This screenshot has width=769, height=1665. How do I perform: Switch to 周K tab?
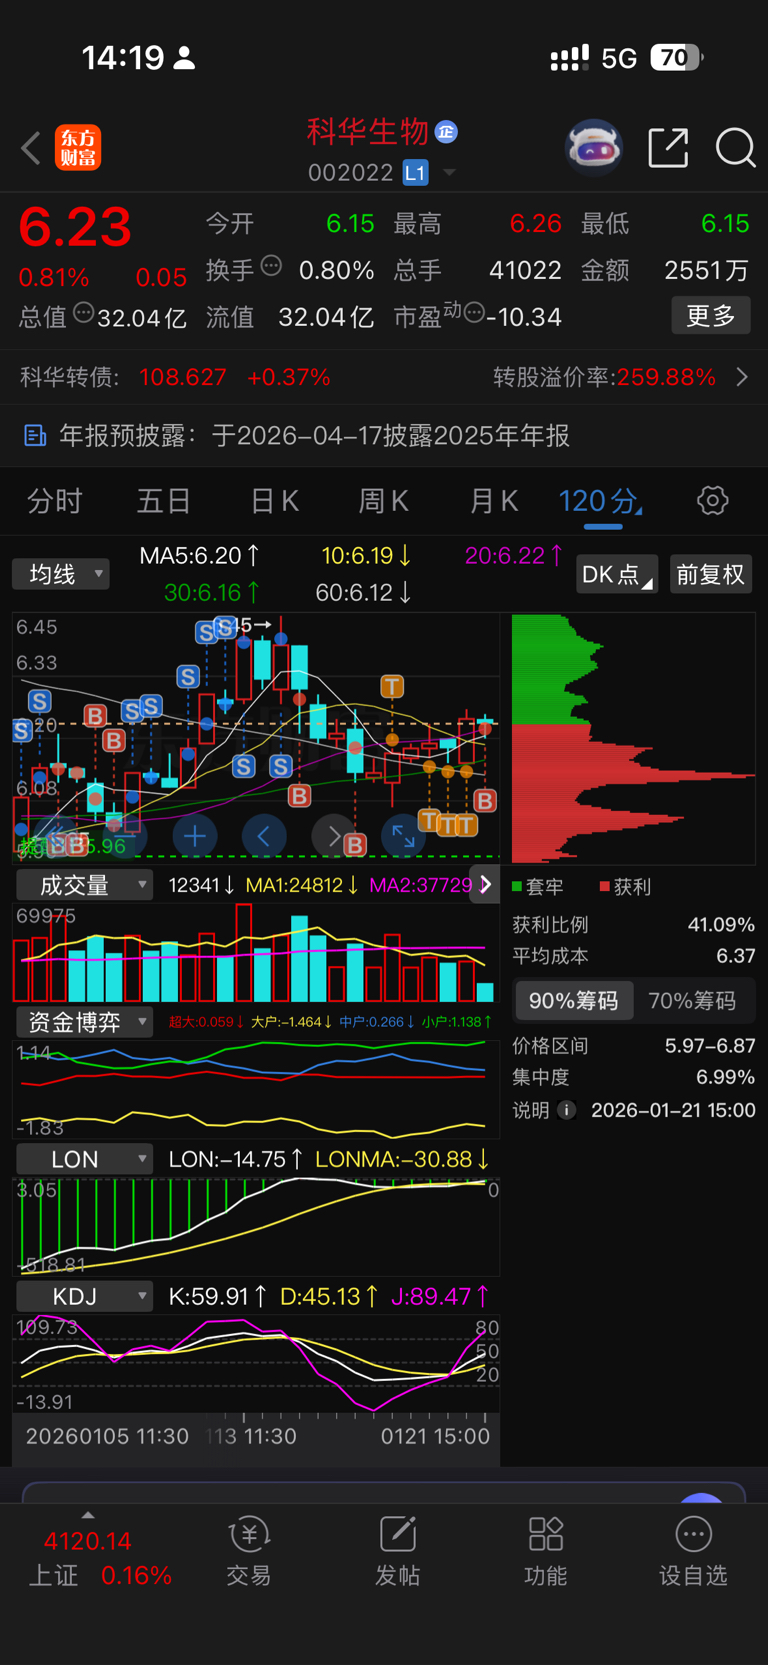384,501
